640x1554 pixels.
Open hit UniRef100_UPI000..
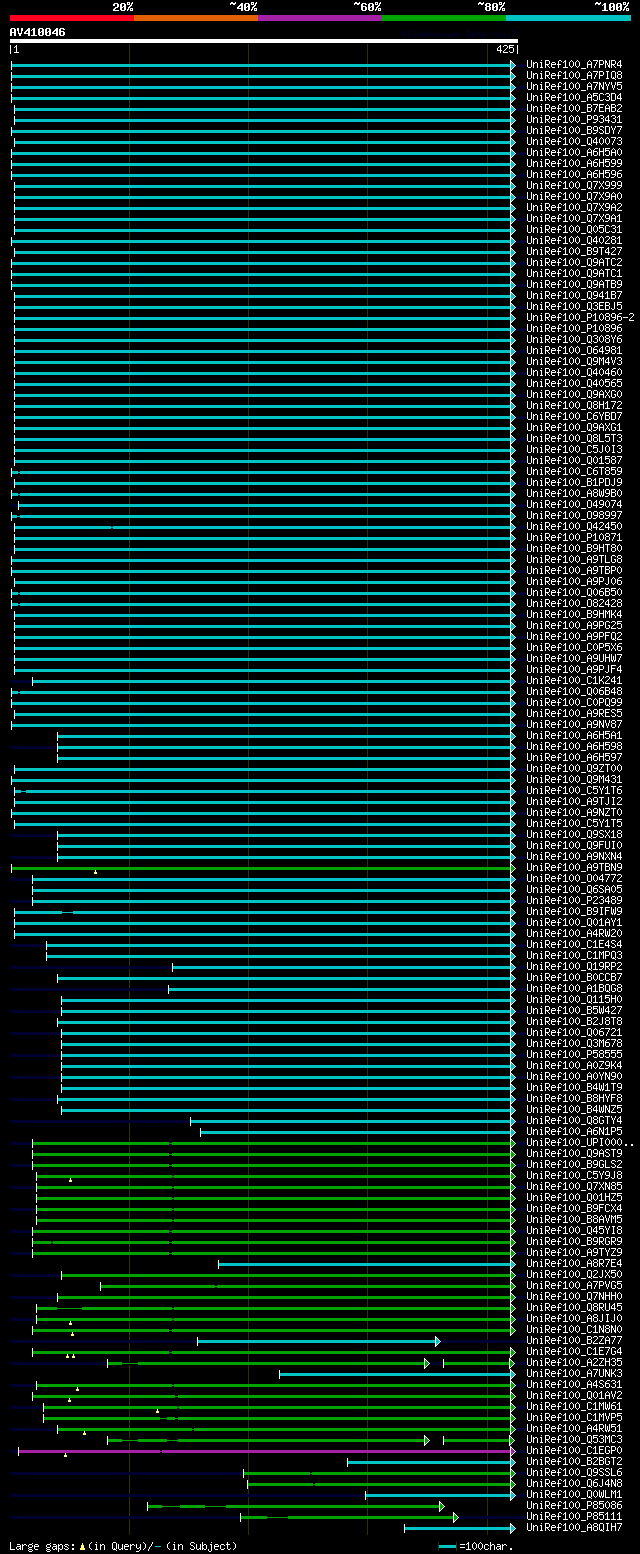point(580,1143)
